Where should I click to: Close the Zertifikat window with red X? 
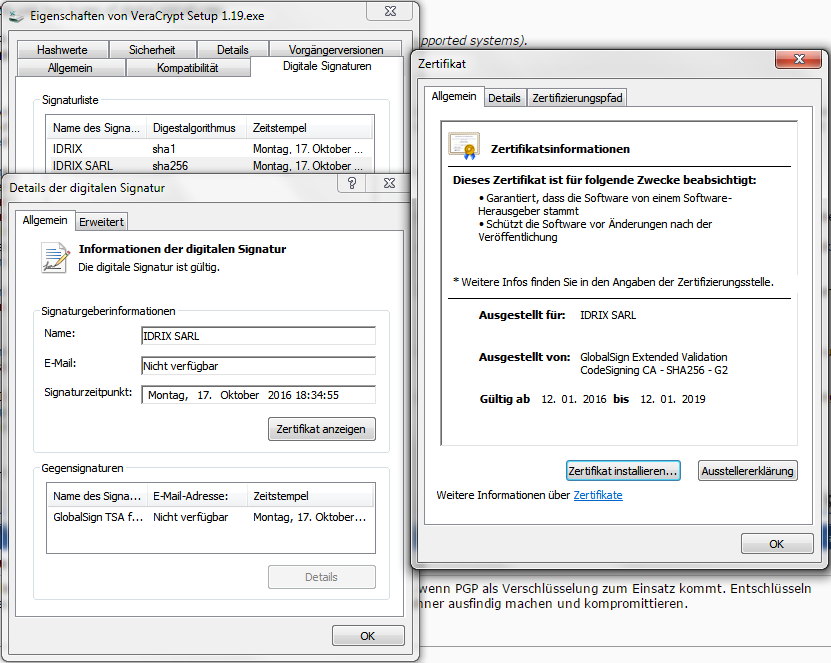click(x=799, y=59)
